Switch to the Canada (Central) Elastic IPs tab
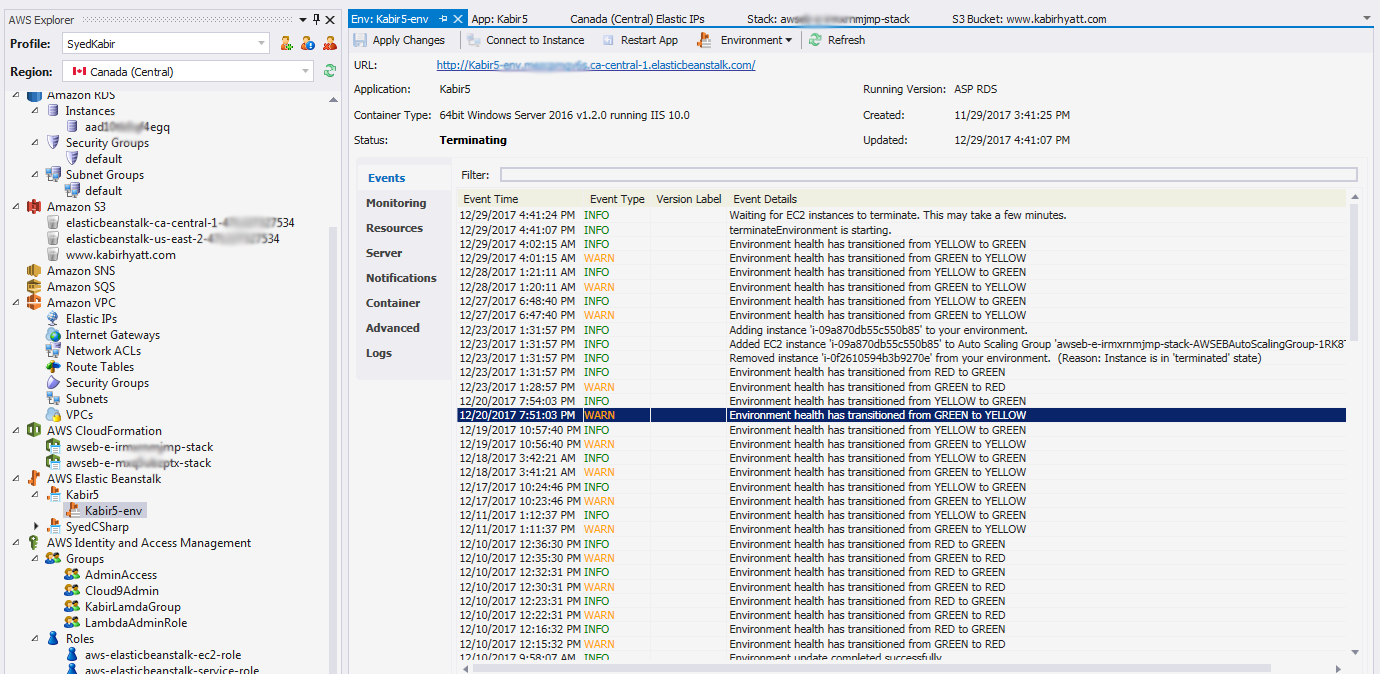 637,19
